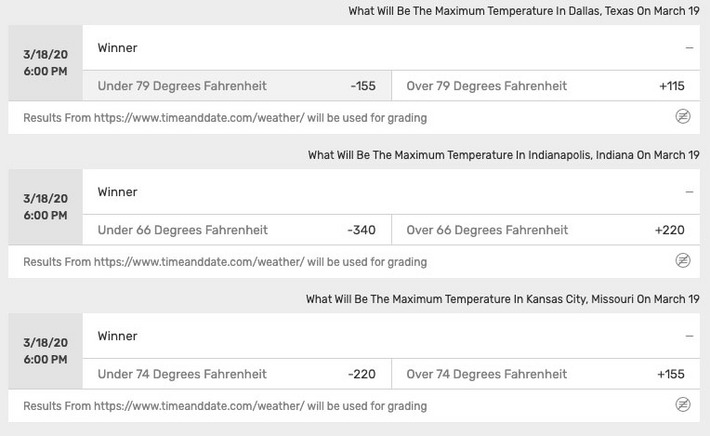The width and height of the screenshot is (710, 436).
Task: Select Under 66 Degrees Fahrenheit at -340
Action: (x=237, y=230)
